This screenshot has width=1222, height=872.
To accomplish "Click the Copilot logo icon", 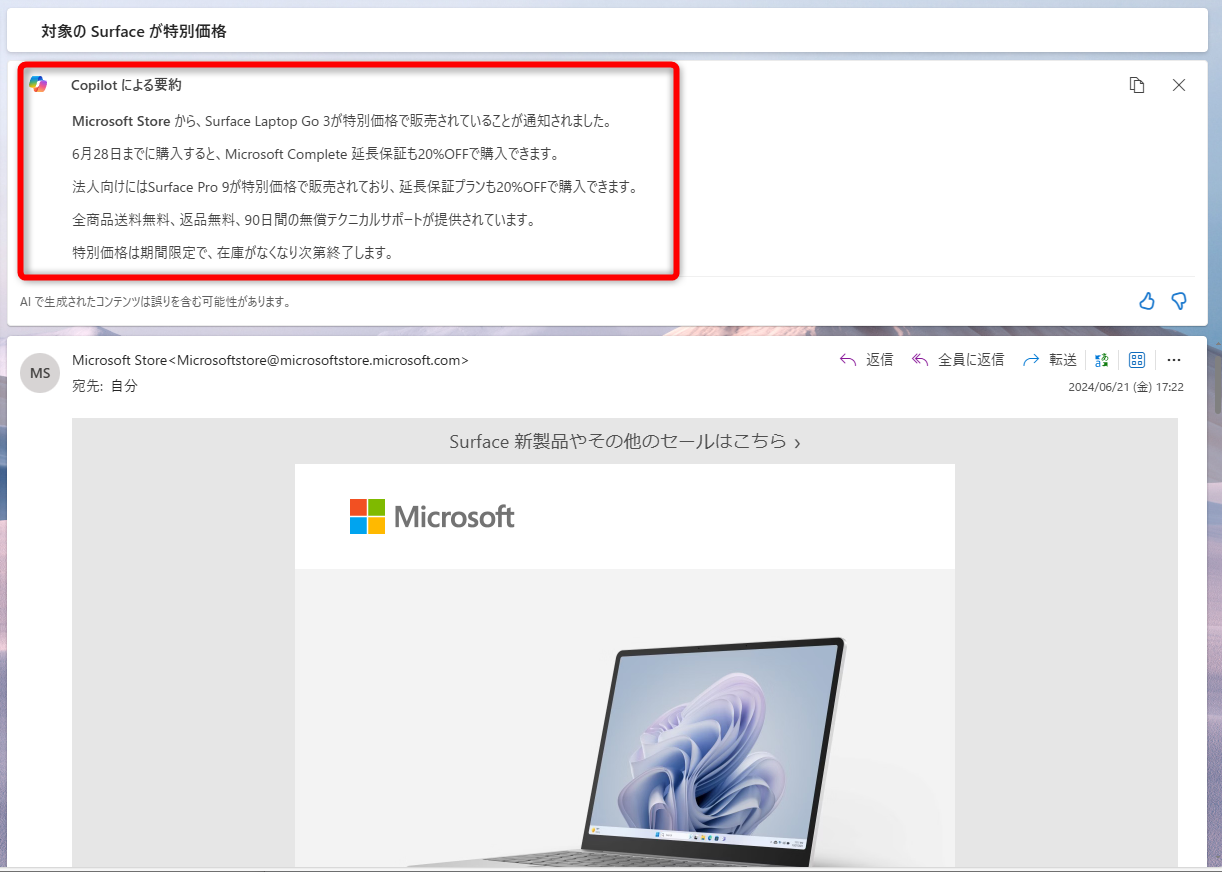I will (39, 85).
